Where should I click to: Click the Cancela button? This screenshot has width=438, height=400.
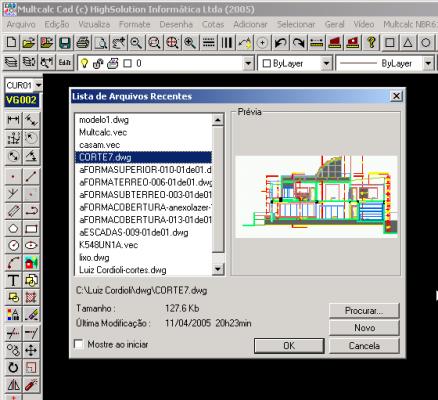[x=364, y=346]
